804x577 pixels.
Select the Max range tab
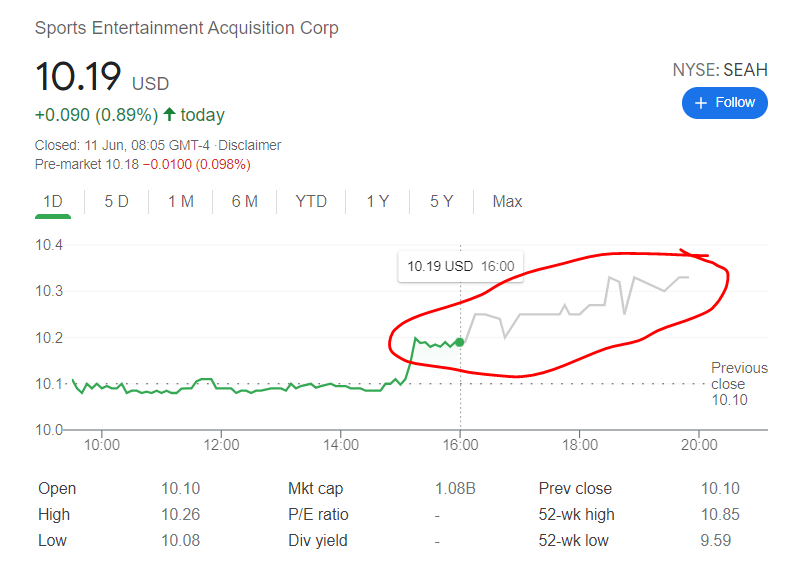click(x=507, y=202)
